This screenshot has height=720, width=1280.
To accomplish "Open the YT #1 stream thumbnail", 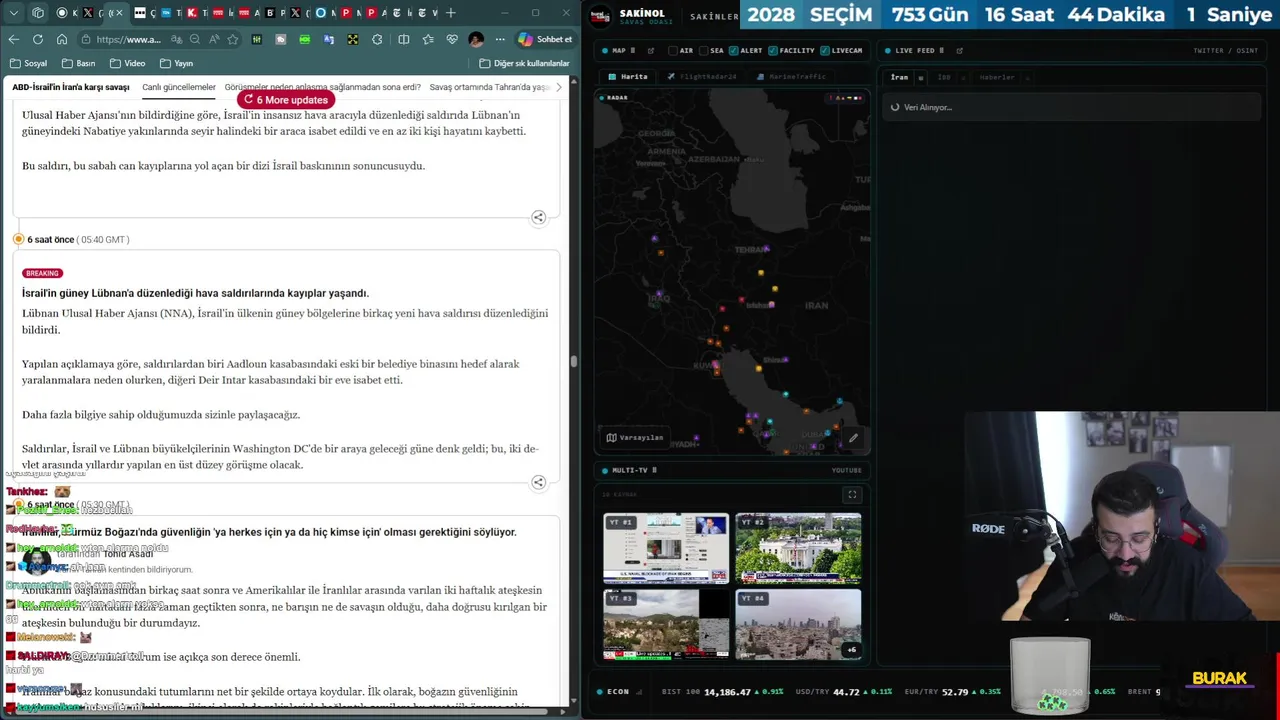I will [x=666, y=548].
